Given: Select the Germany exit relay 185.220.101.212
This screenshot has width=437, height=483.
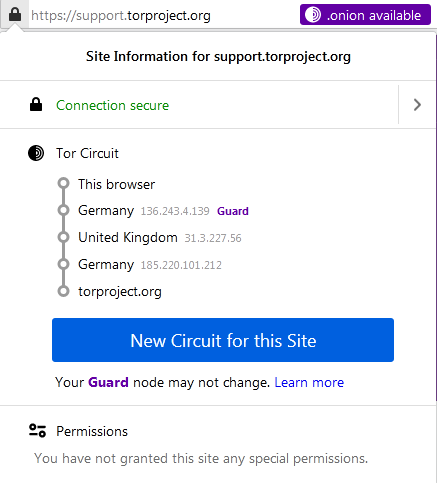Looking at the screenshot, I should coord(150,265).
